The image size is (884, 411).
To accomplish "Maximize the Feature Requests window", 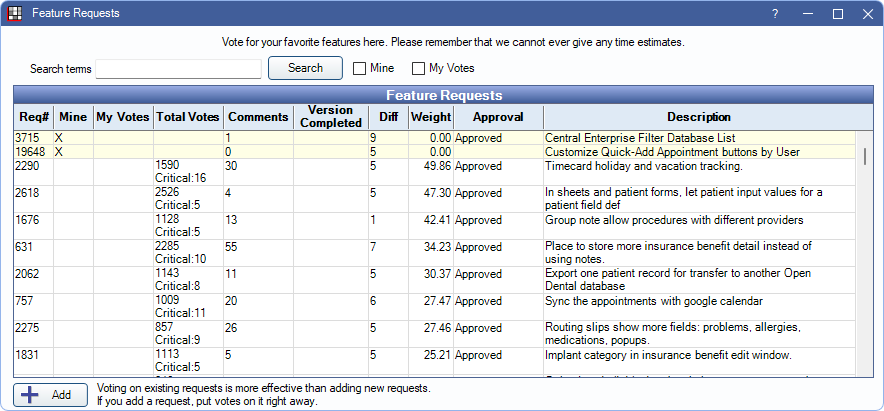I will point(838,14).
